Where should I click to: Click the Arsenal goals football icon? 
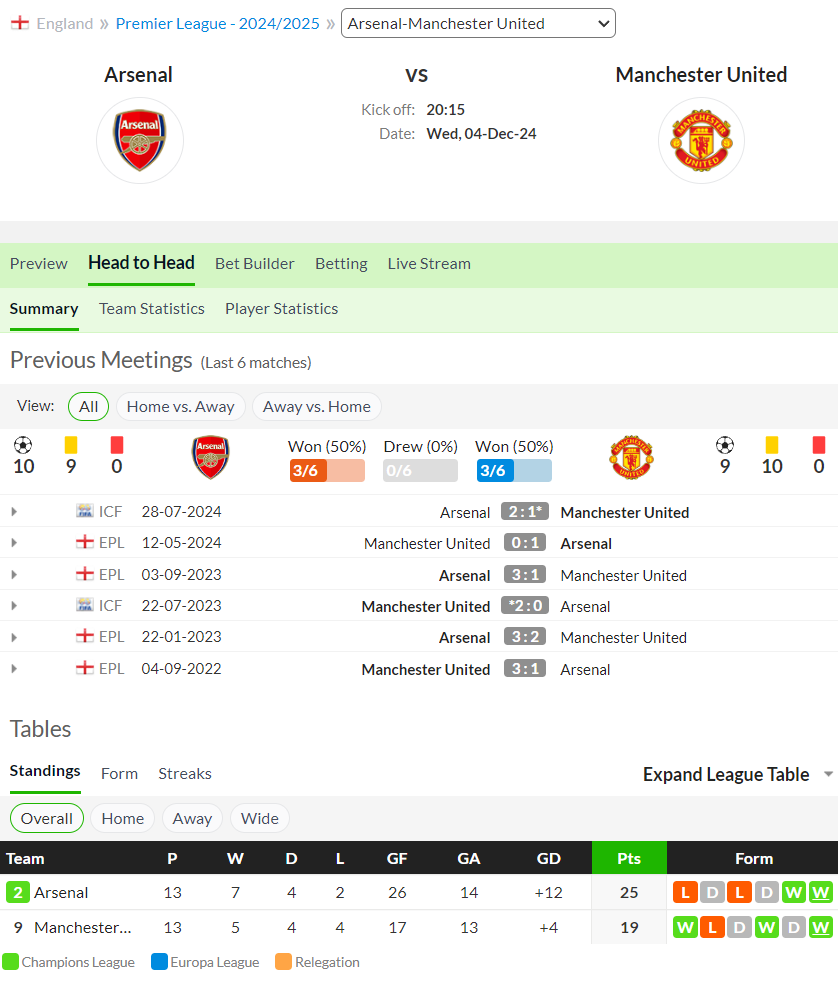[23, 445]
